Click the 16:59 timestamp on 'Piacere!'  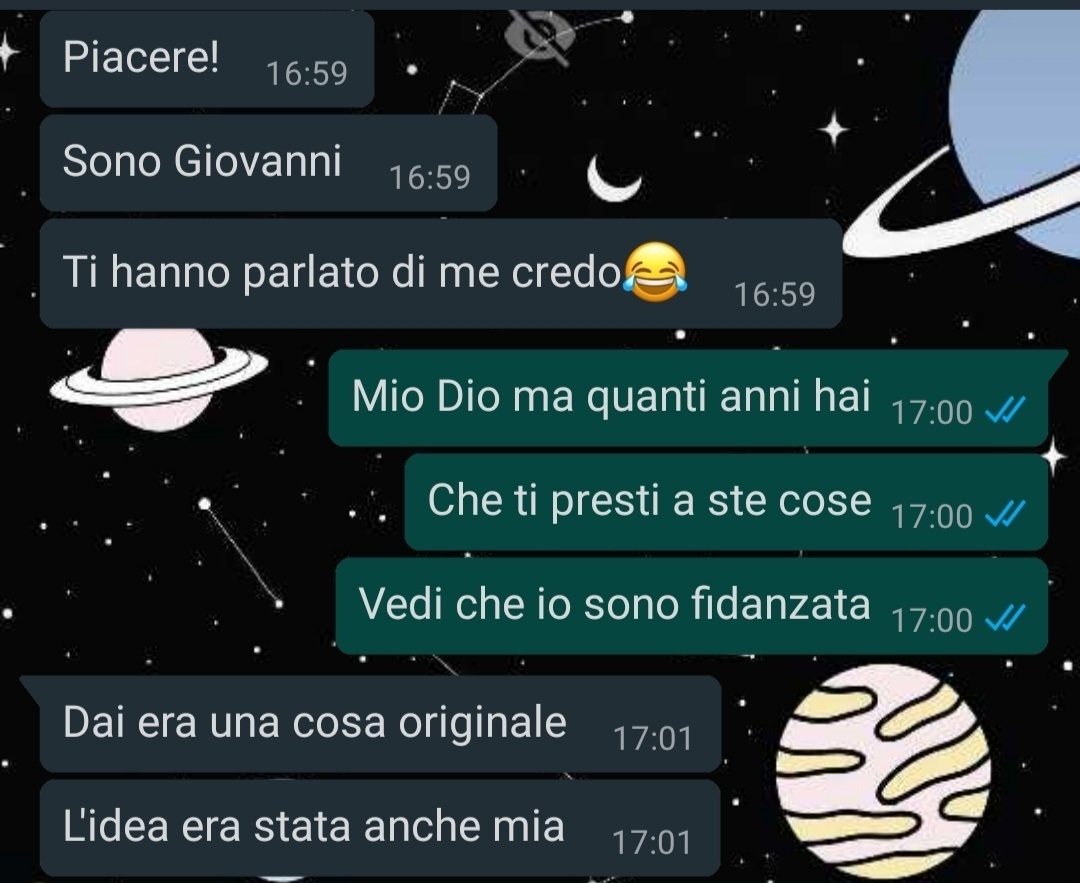pyautogui.click(x=307, y=74)
